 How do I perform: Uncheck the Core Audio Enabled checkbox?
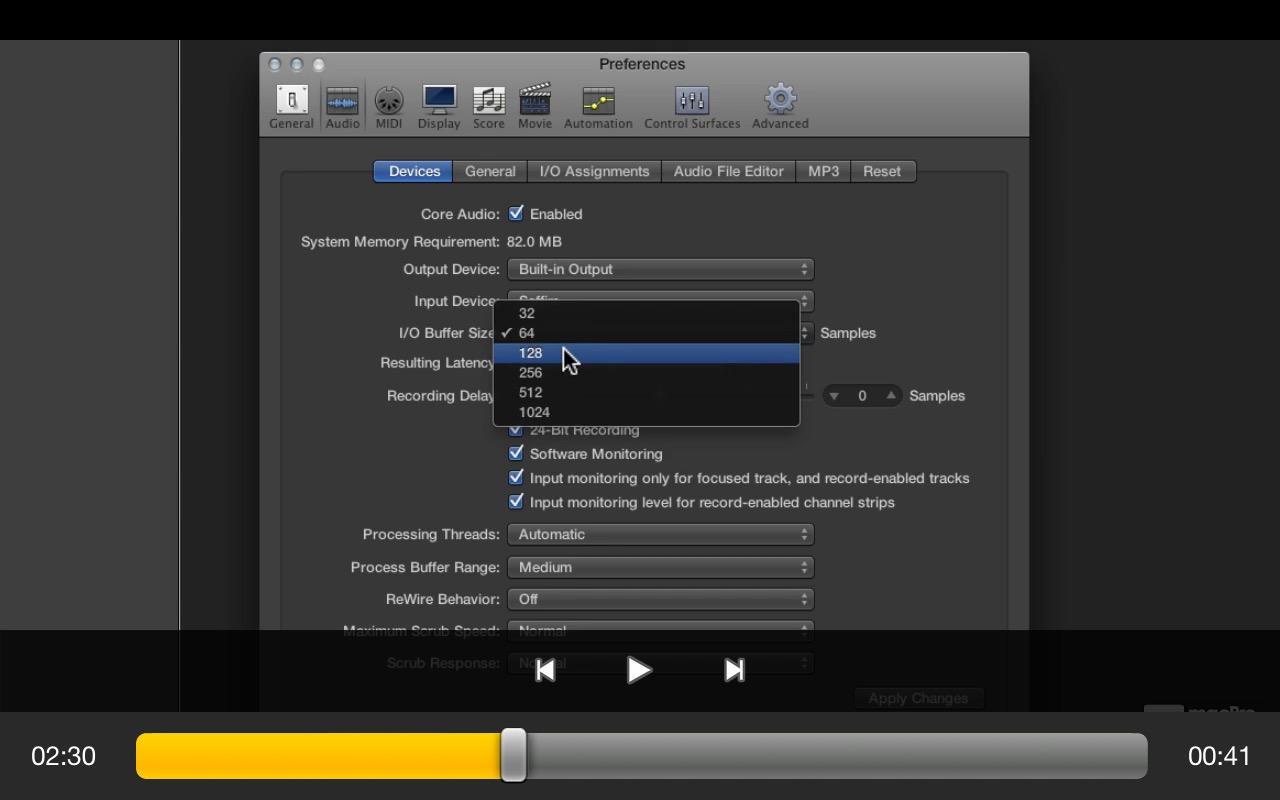click(516, 213)
